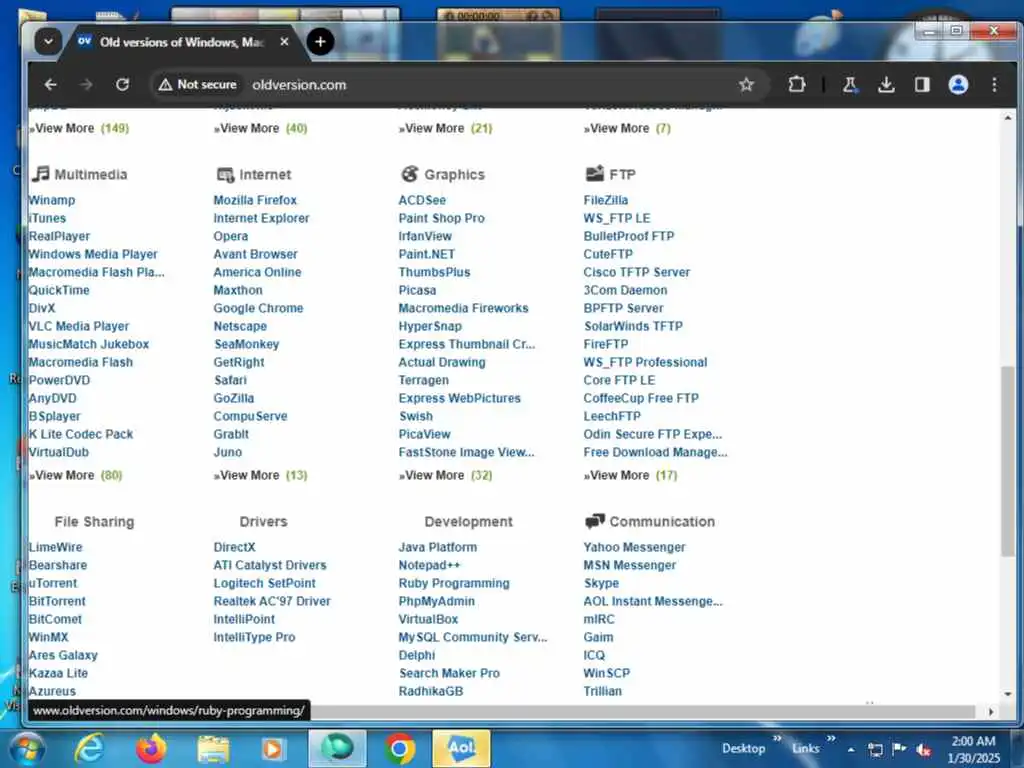
Task: Open the tab search dropdown arrow
Action: tap(48, 42)
